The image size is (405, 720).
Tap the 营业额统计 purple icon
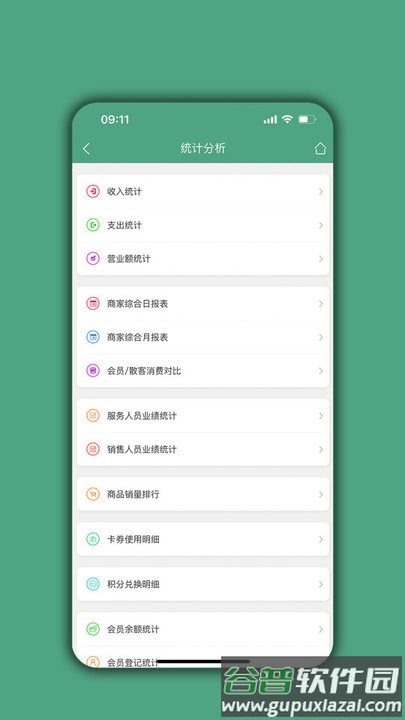pyautogui.click(x=93, y=259)
